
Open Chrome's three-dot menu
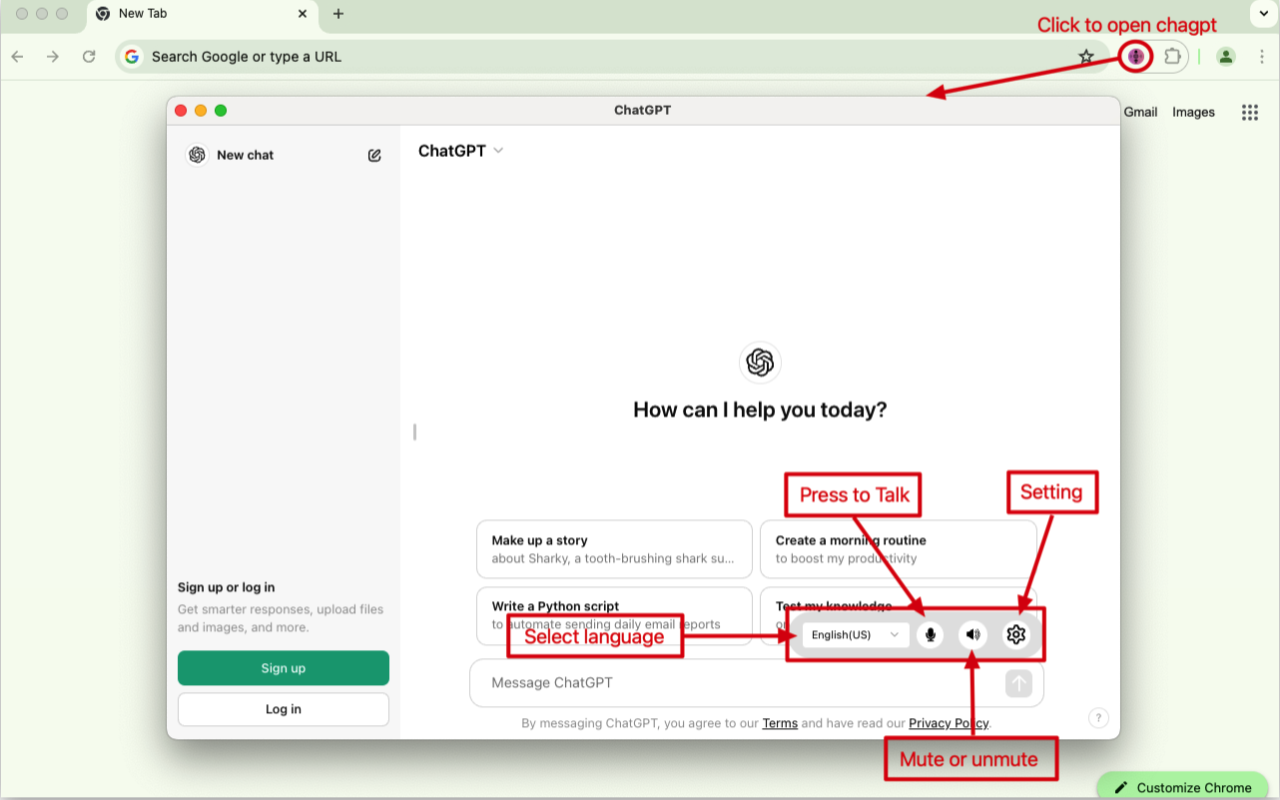1261,57
